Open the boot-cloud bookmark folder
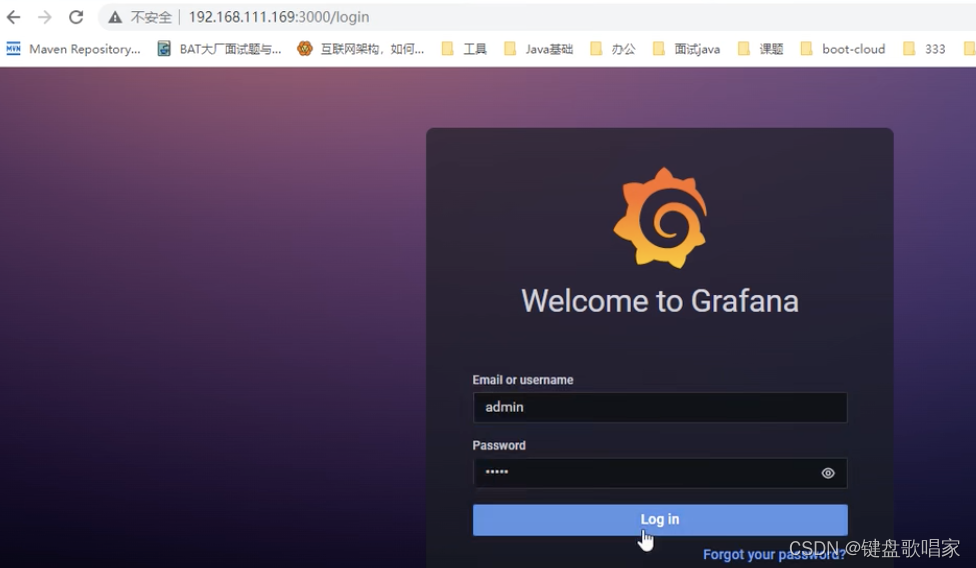 843,49
